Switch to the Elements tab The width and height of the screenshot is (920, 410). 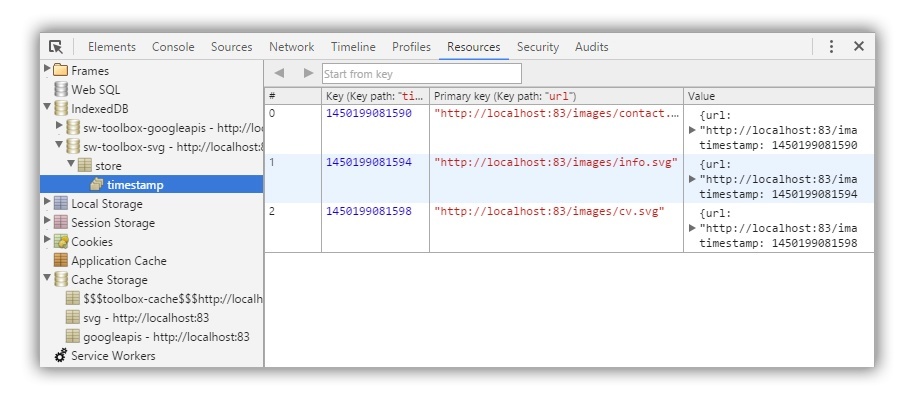111,47
